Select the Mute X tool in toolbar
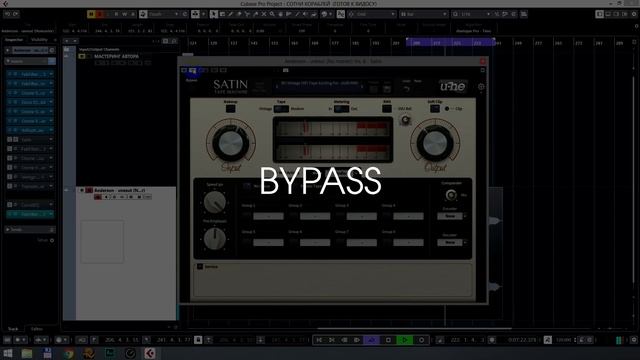Image resolution: width=640 pixels, height=360 pixels. [264, 14]
